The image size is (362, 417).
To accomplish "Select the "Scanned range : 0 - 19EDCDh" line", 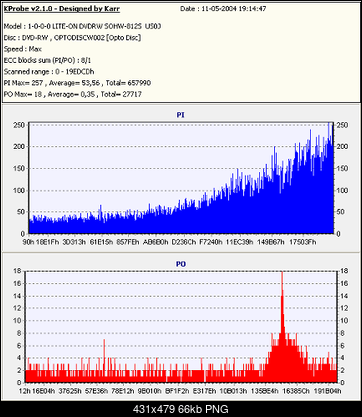I will [49, 72].
